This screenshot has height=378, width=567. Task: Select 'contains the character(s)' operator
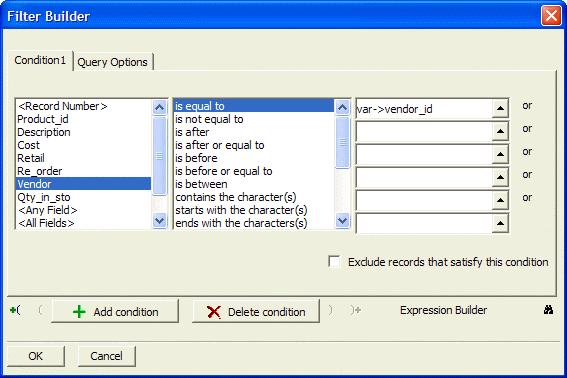(x=254, y=197)
